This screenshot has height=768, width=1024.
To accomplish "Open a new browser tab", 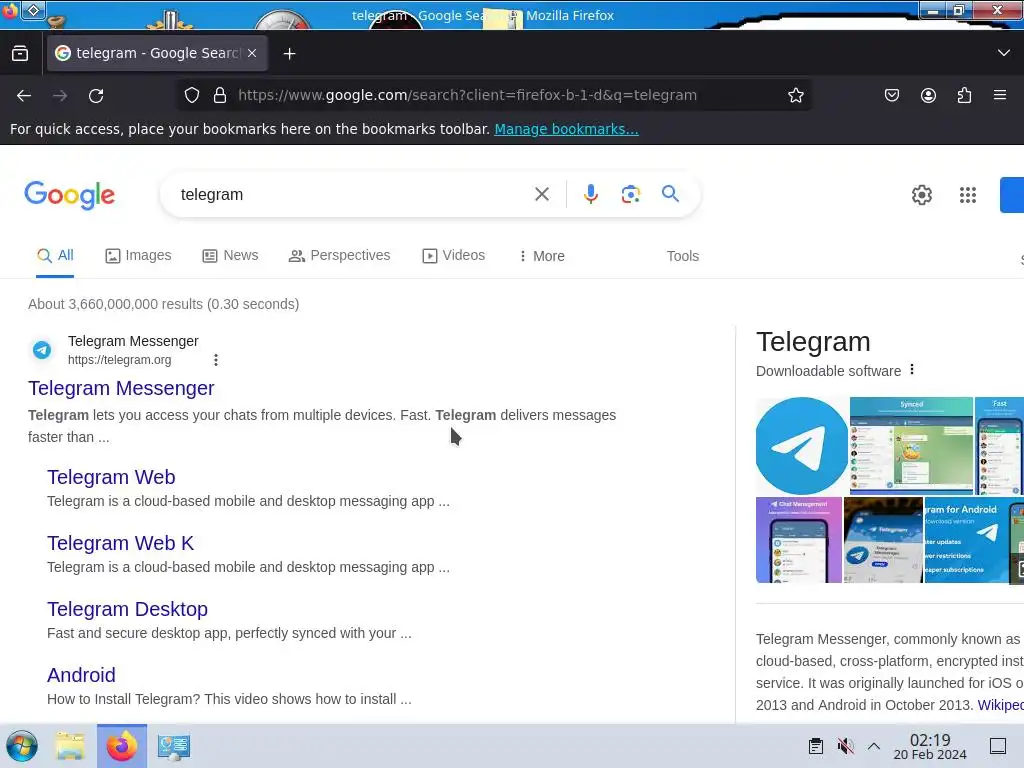I will [x=289, y=54].
